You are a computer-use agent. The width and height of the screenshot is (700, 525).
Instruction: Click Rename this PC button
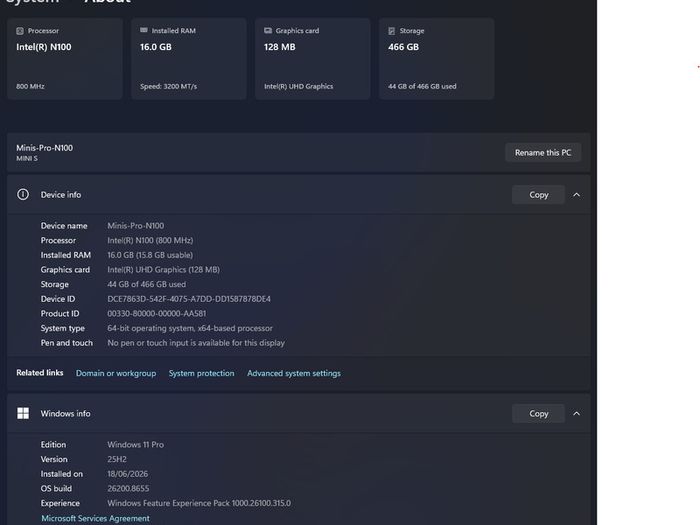click(x=543, y=153)
